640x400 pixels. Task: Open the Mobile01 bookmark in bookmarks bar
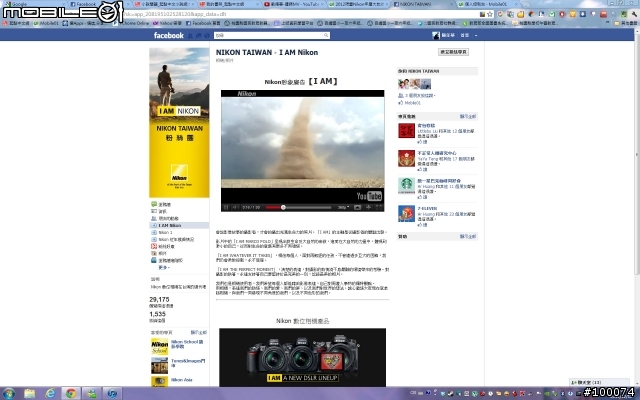pos(46,23)
